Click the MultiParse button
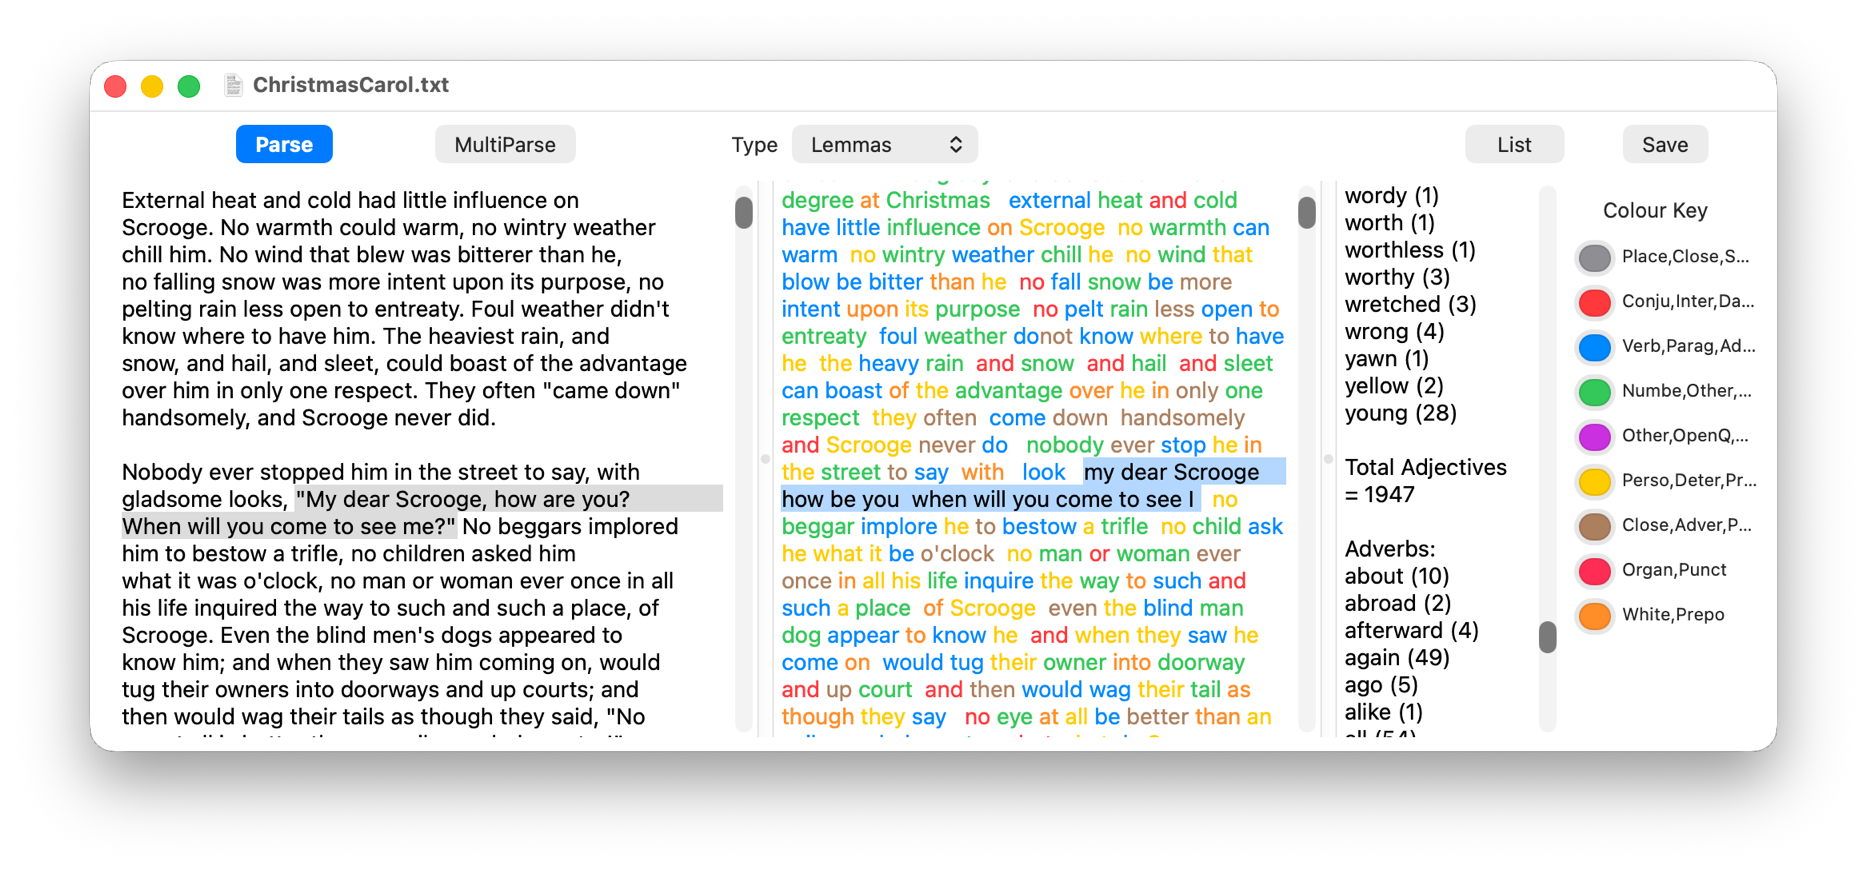Viewport: 1867px width, 870px height. [x=504, y=145]
